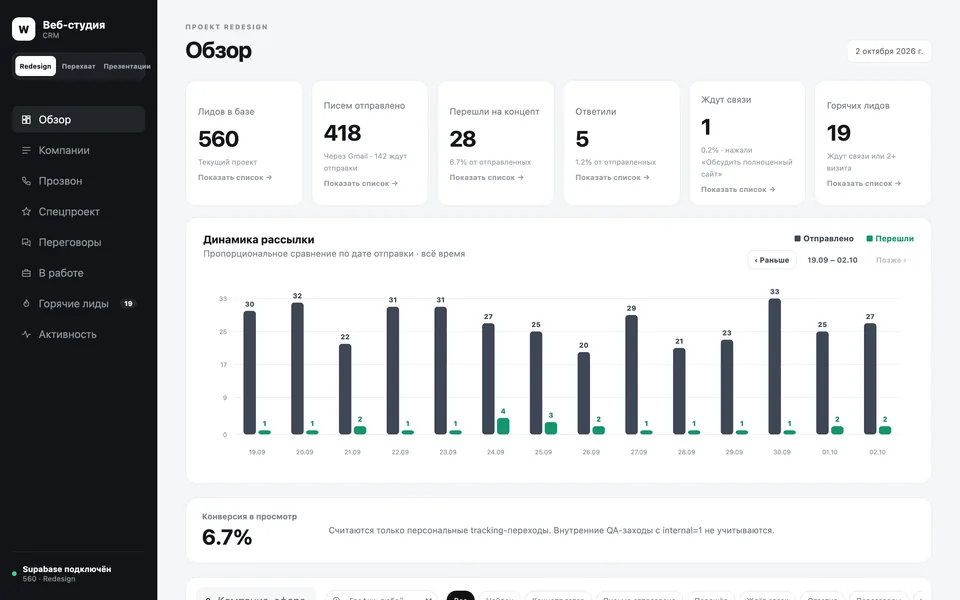Click the Supabase подключён status text
This screenshot has width=960, height=600.
[67, 569]
